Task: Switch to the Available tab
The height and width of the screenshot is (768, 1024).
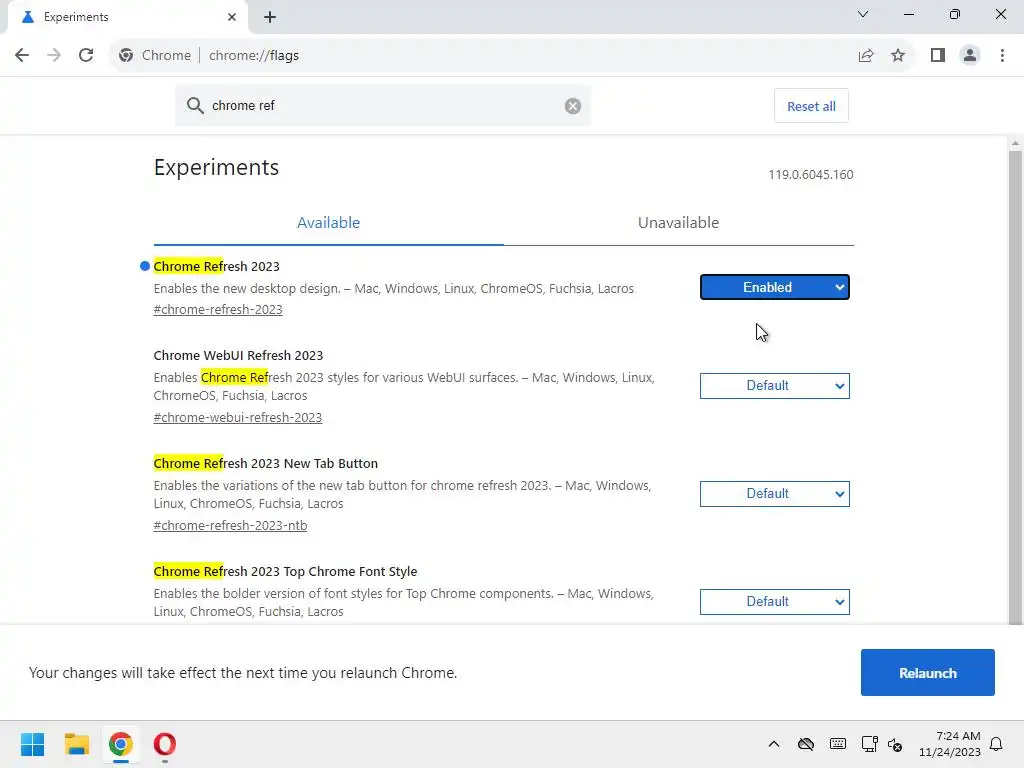Action: (x=328, y=223)
